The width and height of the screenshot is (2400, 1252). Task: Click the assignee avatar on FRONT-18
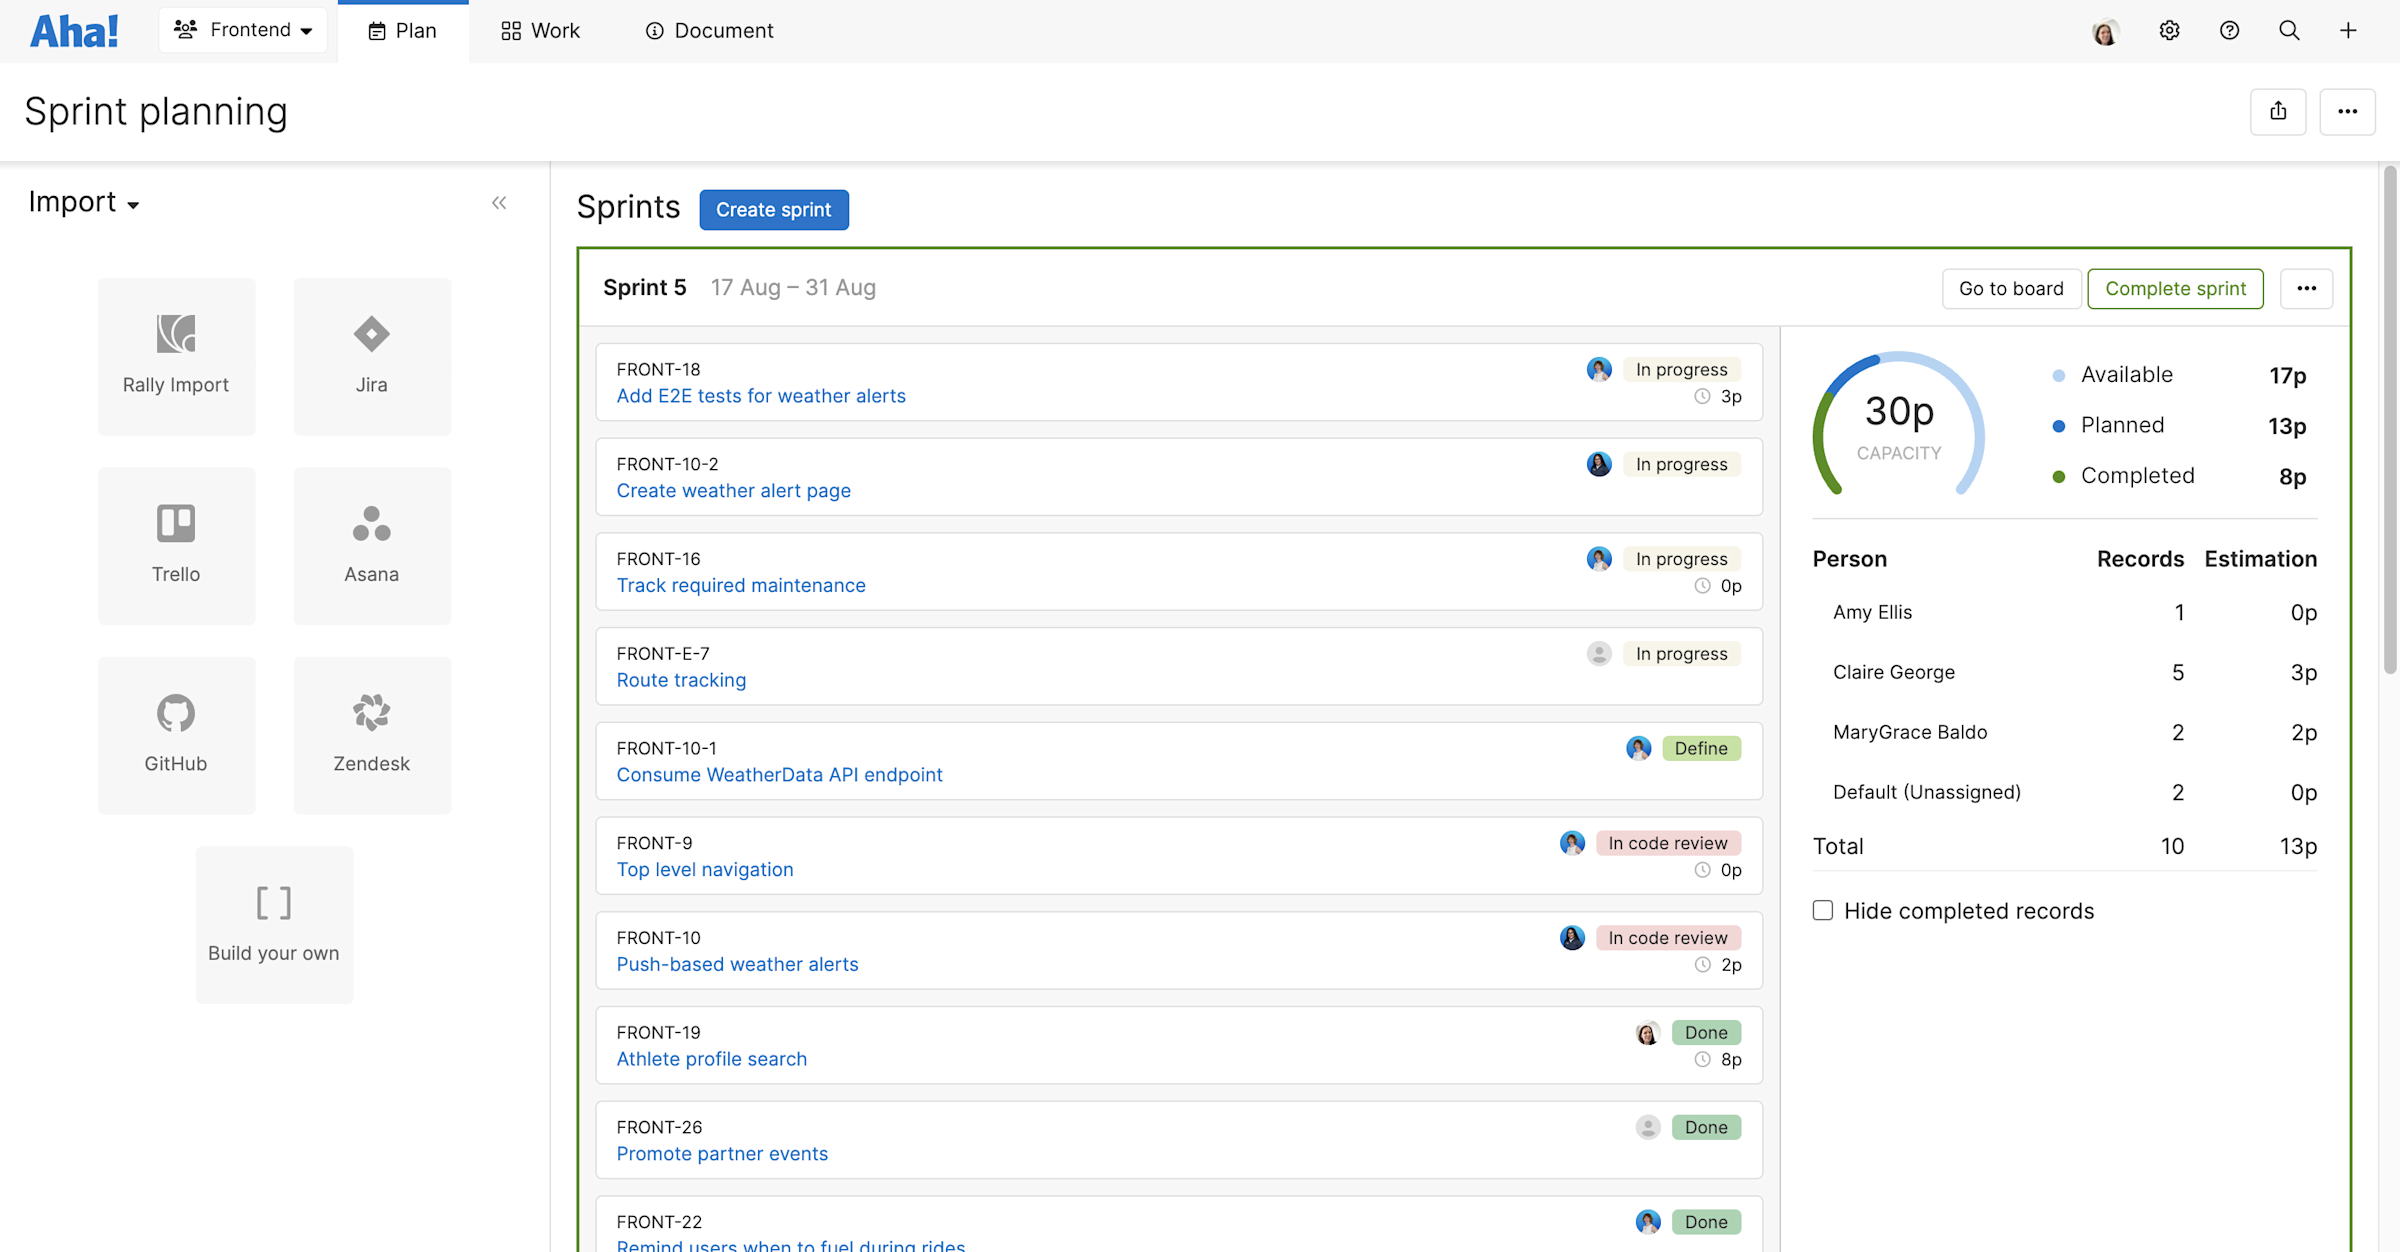point(1599,369)
